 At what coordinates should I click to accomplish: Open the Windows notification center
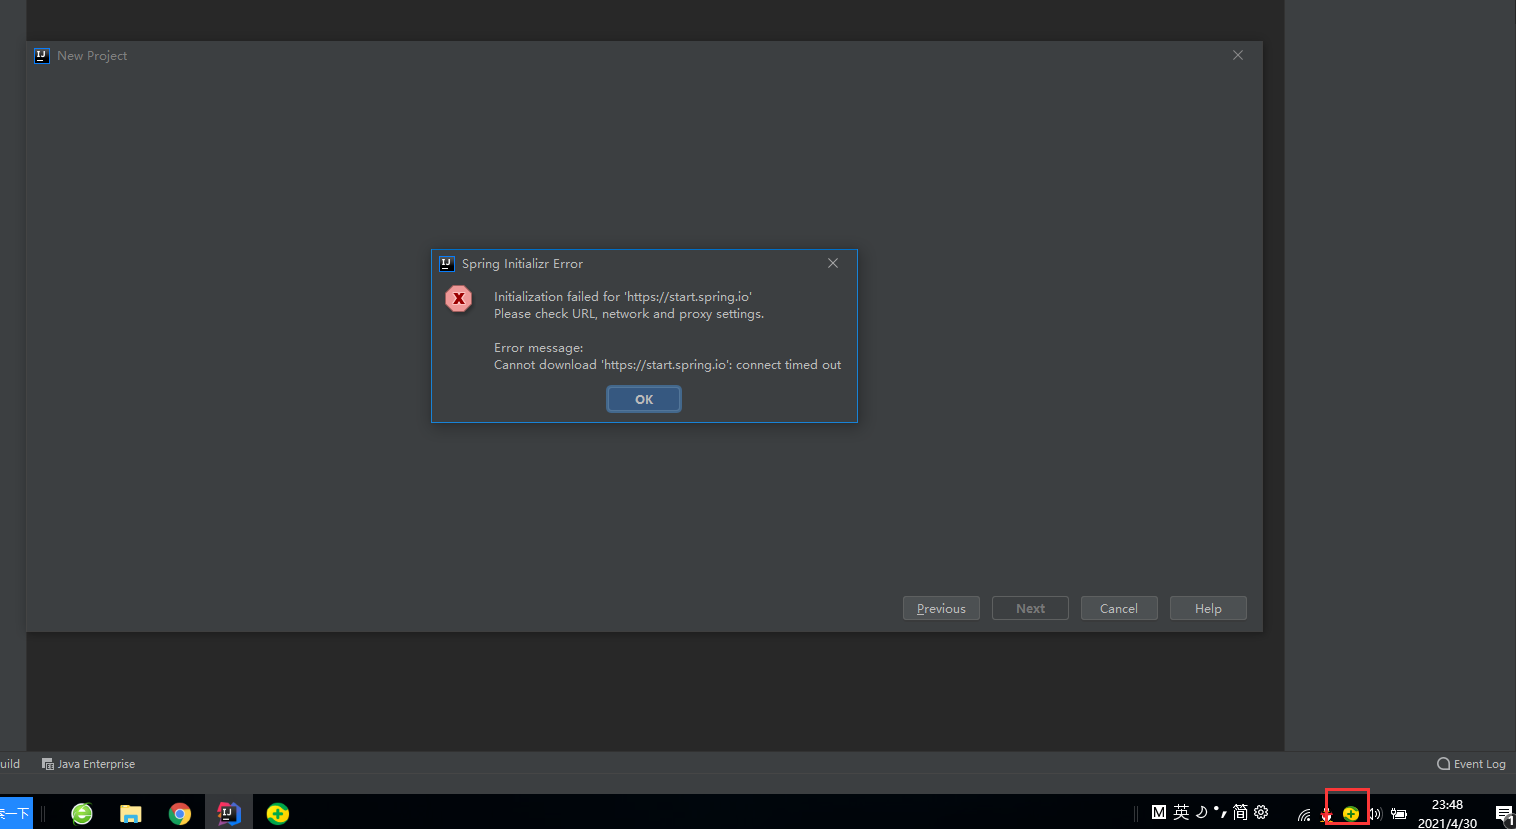1504,814
